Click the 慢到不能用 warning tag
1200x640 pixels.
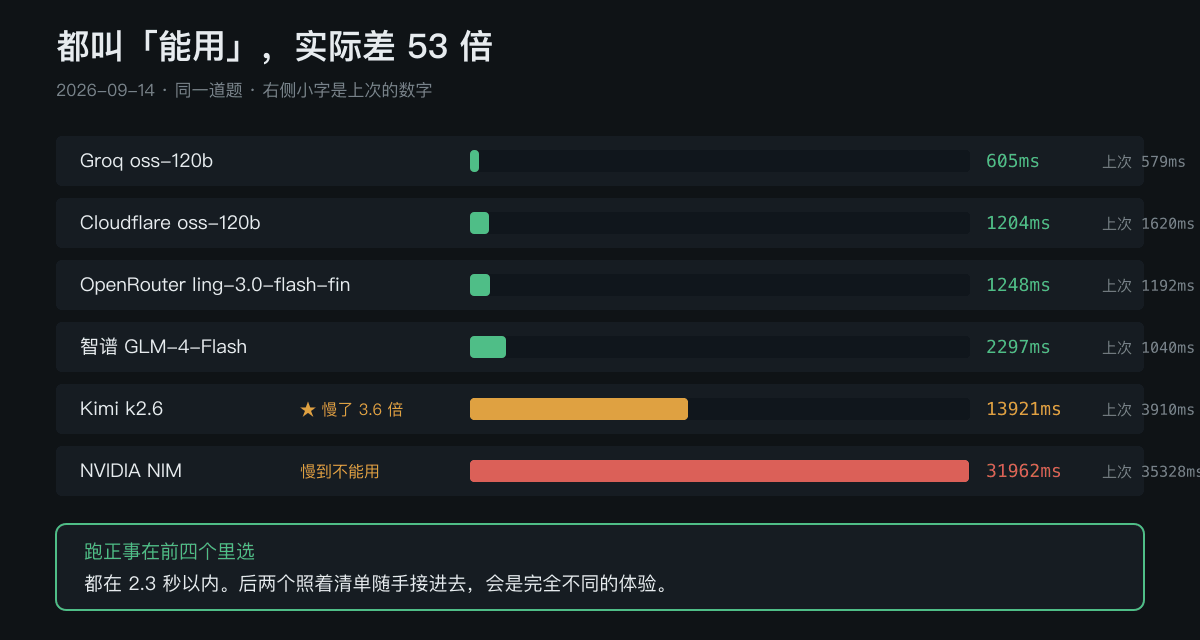pos(341,471)
